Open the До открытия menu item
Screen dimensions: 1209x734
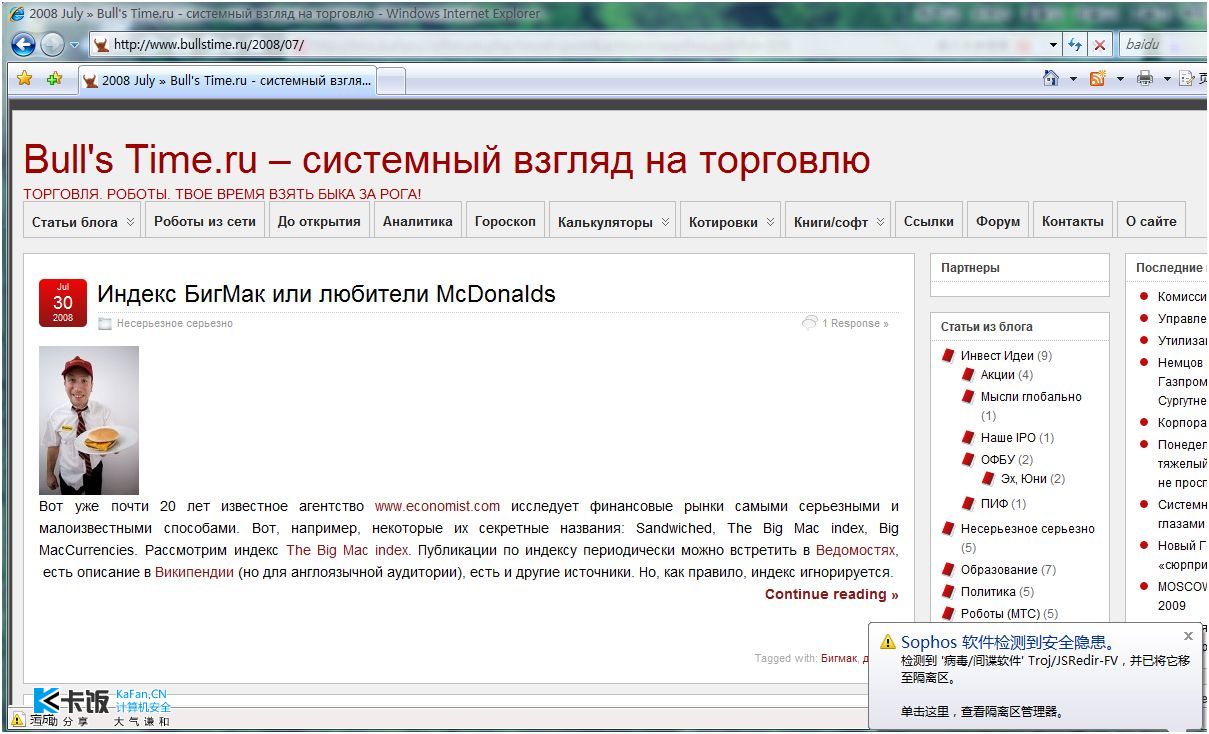click(319, 221)
